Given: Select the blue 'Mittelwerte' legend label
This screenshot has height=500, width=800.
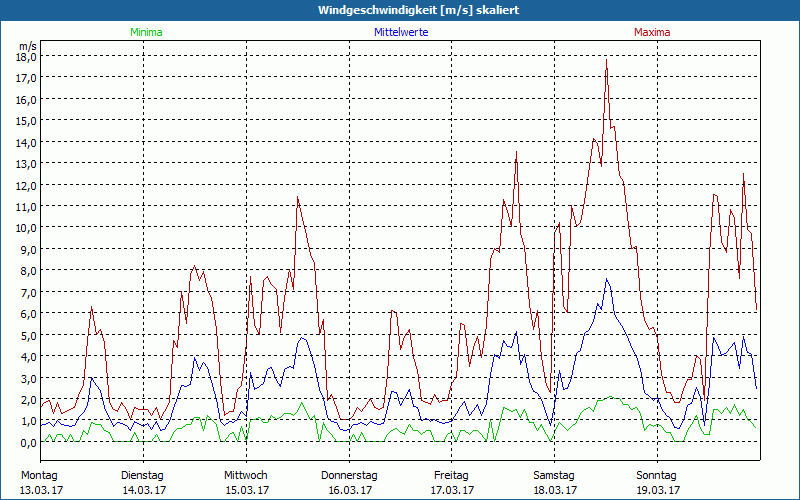Looking at the screenshot, I should [x=401, y=32].
